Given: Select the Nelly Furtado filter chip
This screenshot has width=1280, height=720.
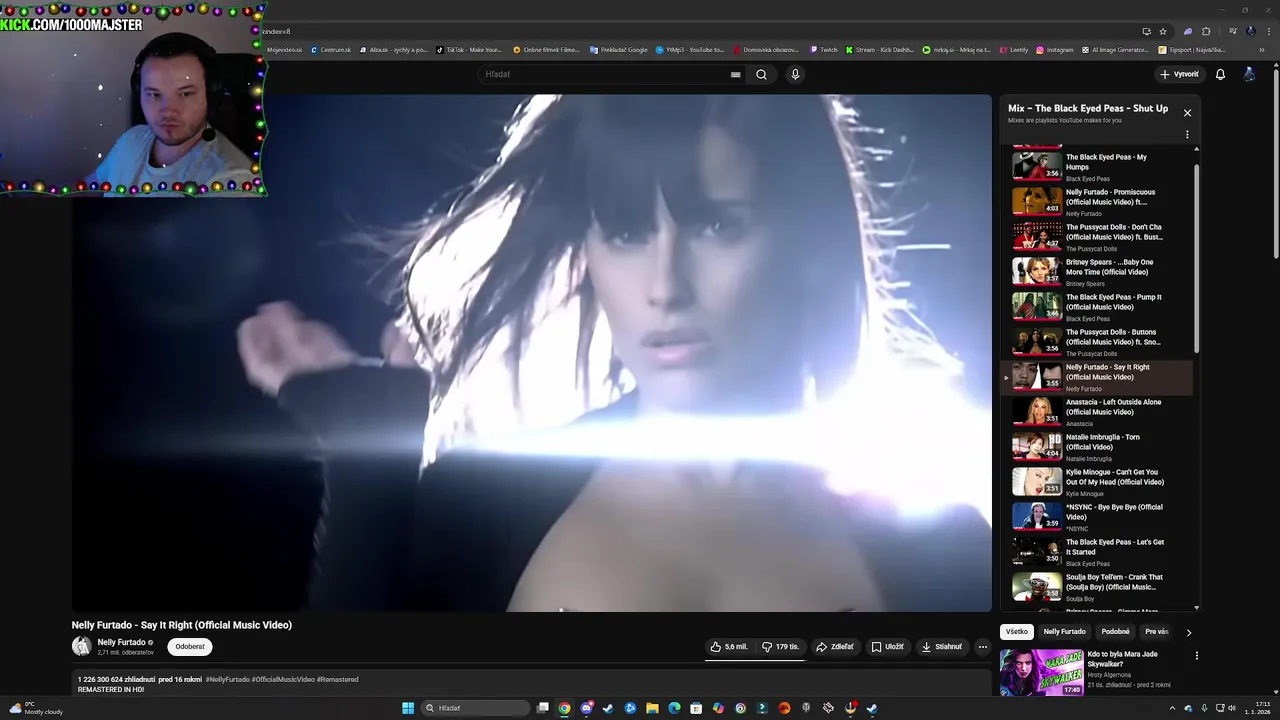Looking at the screenshot, I should (1064, 632).
